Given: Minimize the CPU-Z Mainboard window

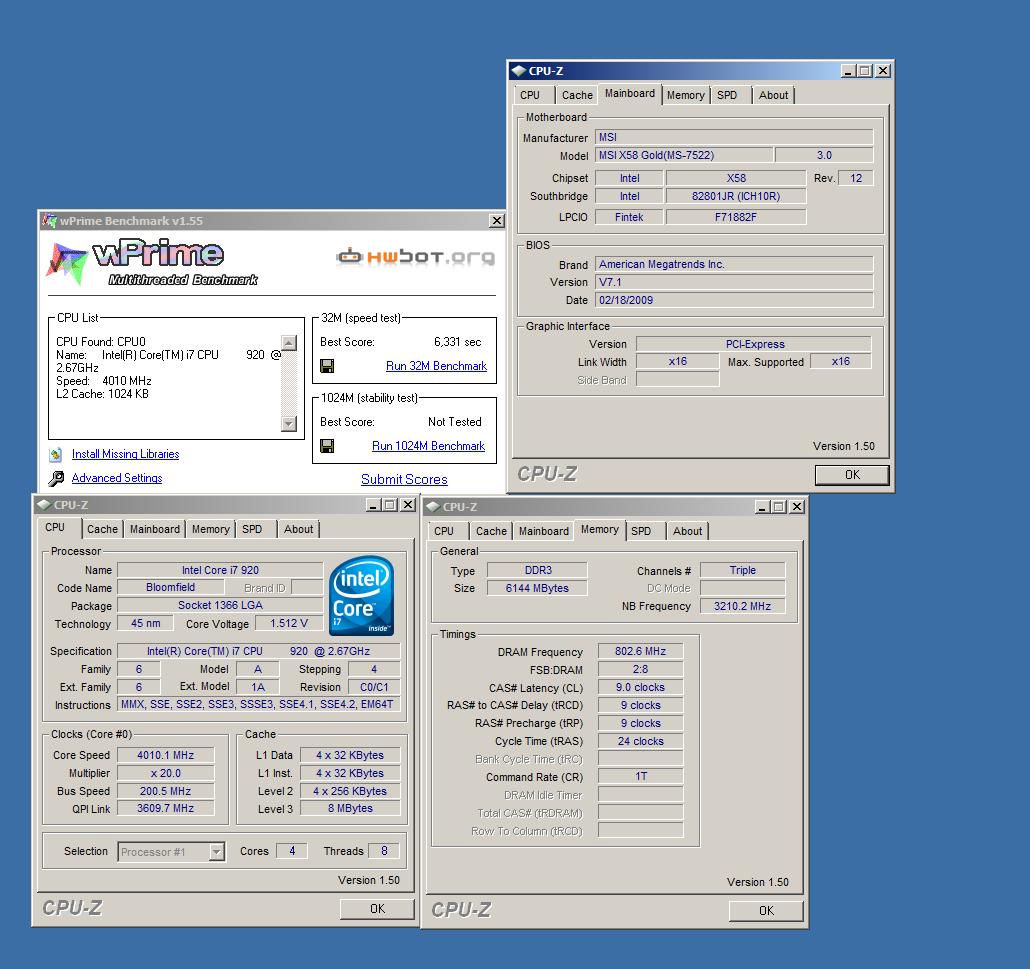Looking at the screenshot, I should [848, 70].
